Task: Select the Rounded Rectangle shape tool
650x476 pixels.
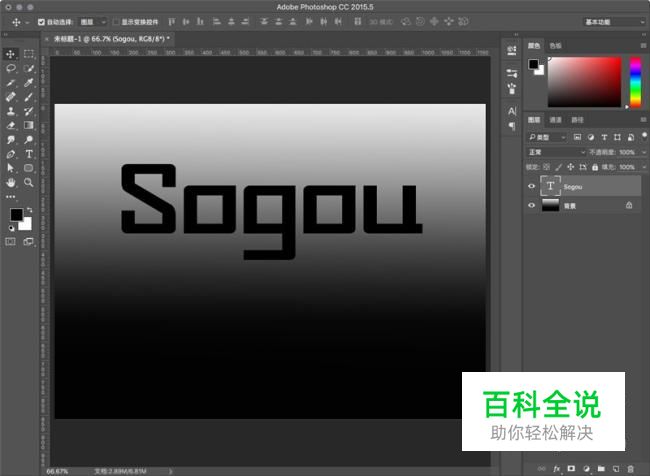Action: point(29,168)
